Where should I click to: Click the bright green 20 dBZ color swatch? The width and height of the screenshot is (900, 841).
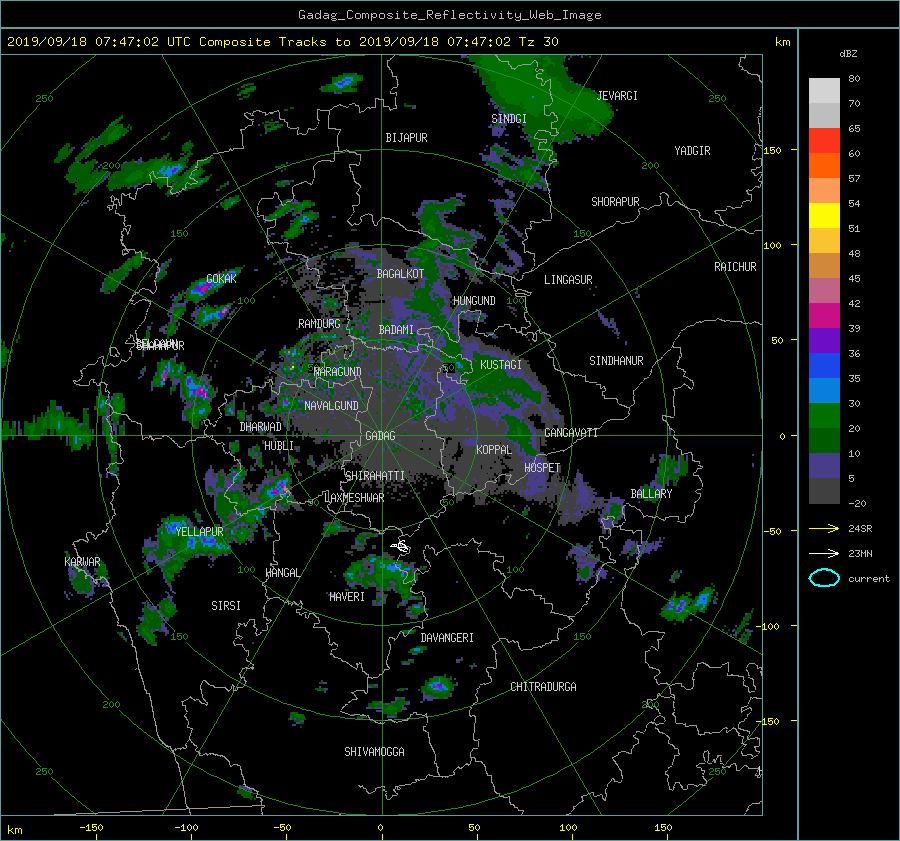tap(824, 416)
